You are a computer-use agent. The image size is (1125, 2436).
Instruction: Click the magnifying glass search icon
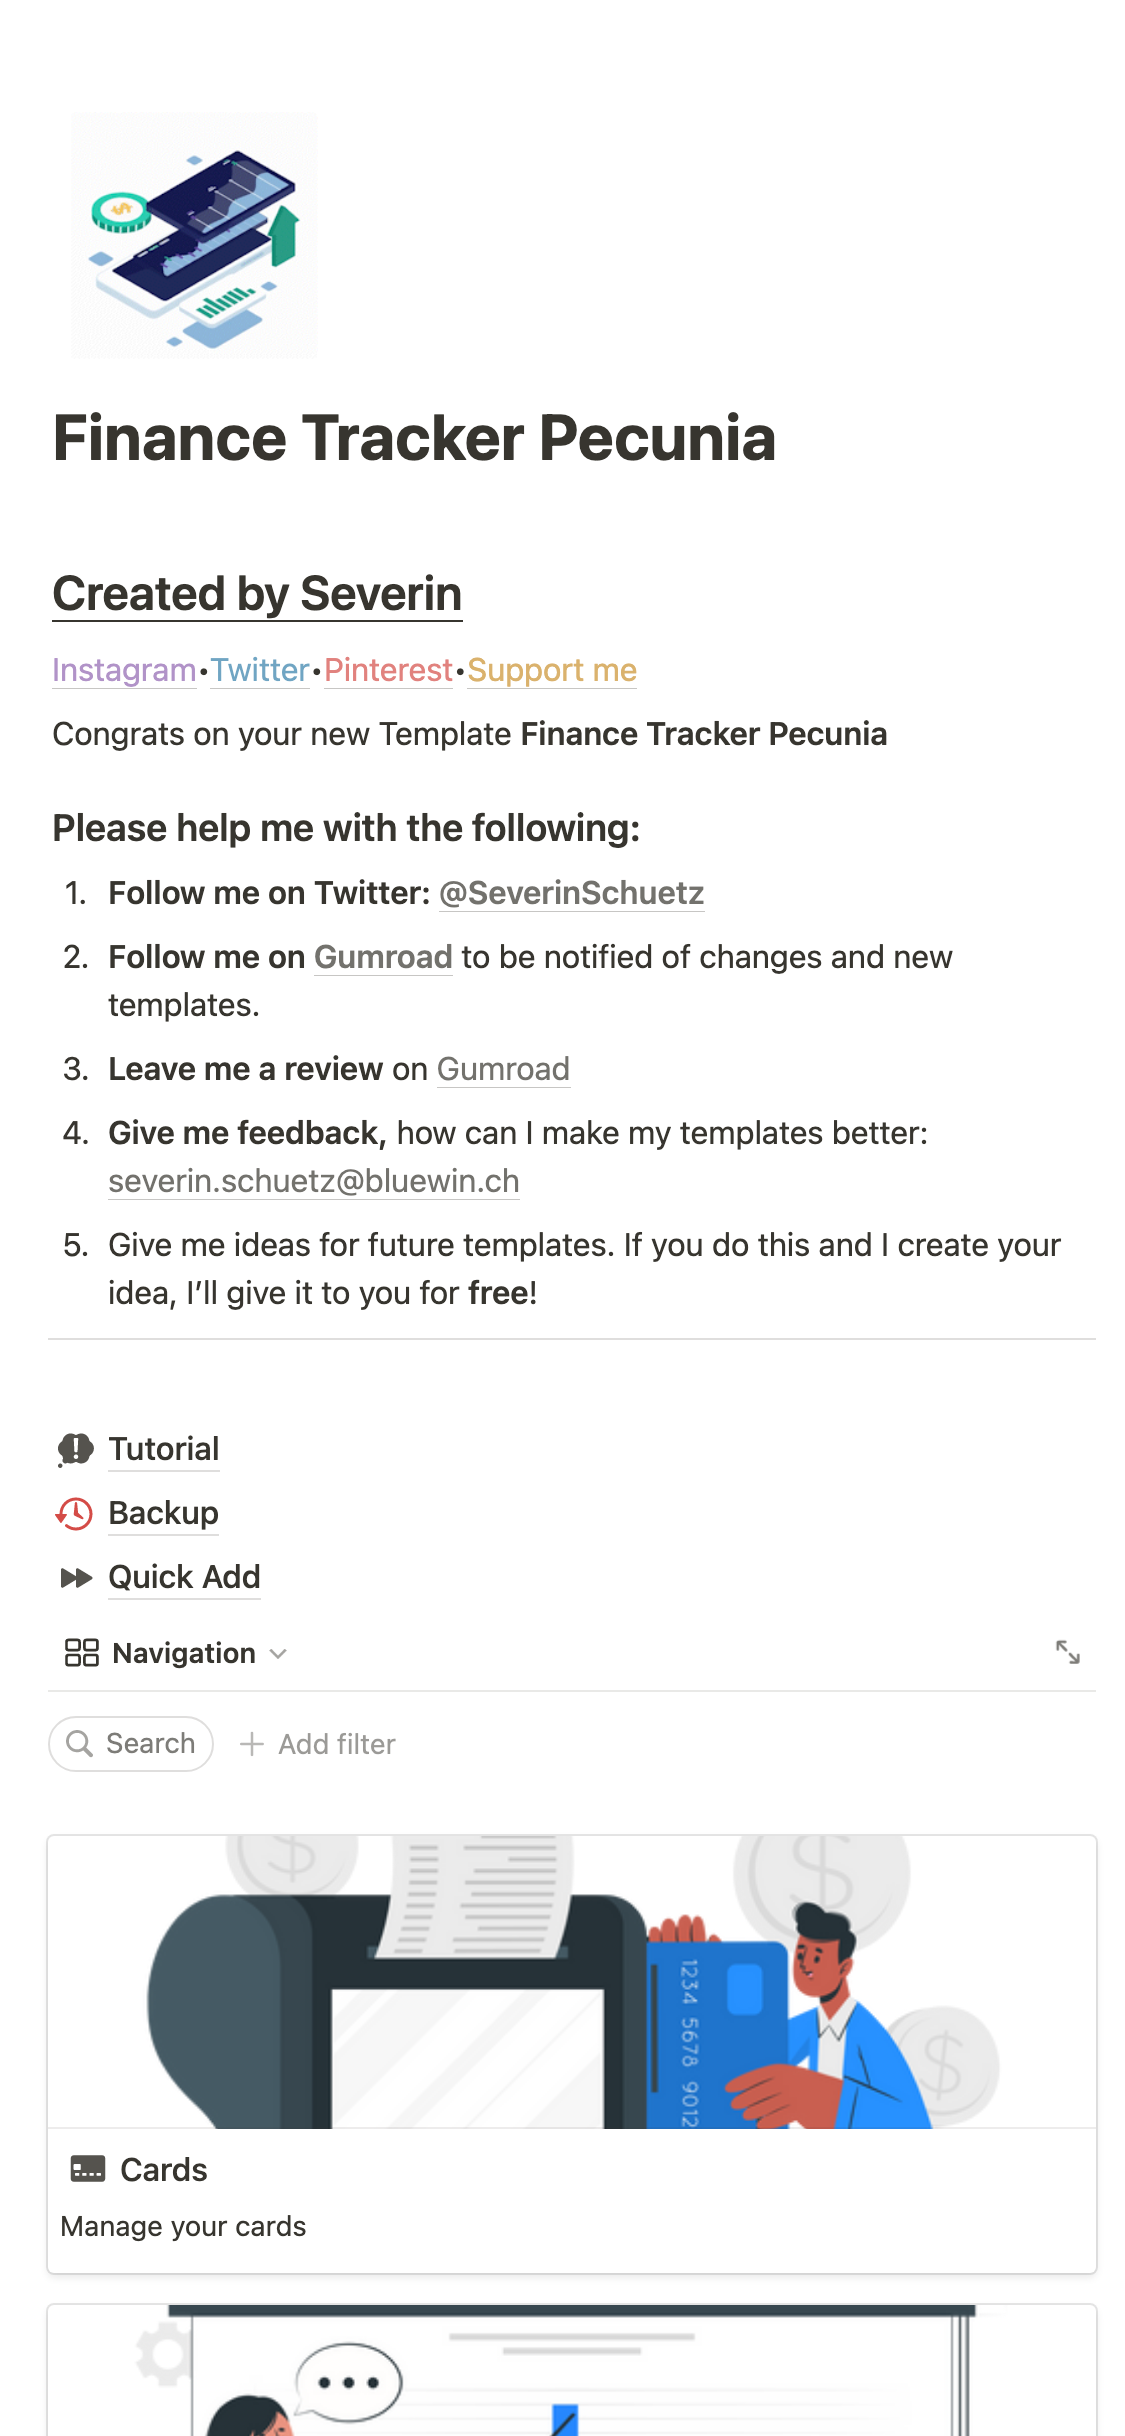tap(79, 1744)
